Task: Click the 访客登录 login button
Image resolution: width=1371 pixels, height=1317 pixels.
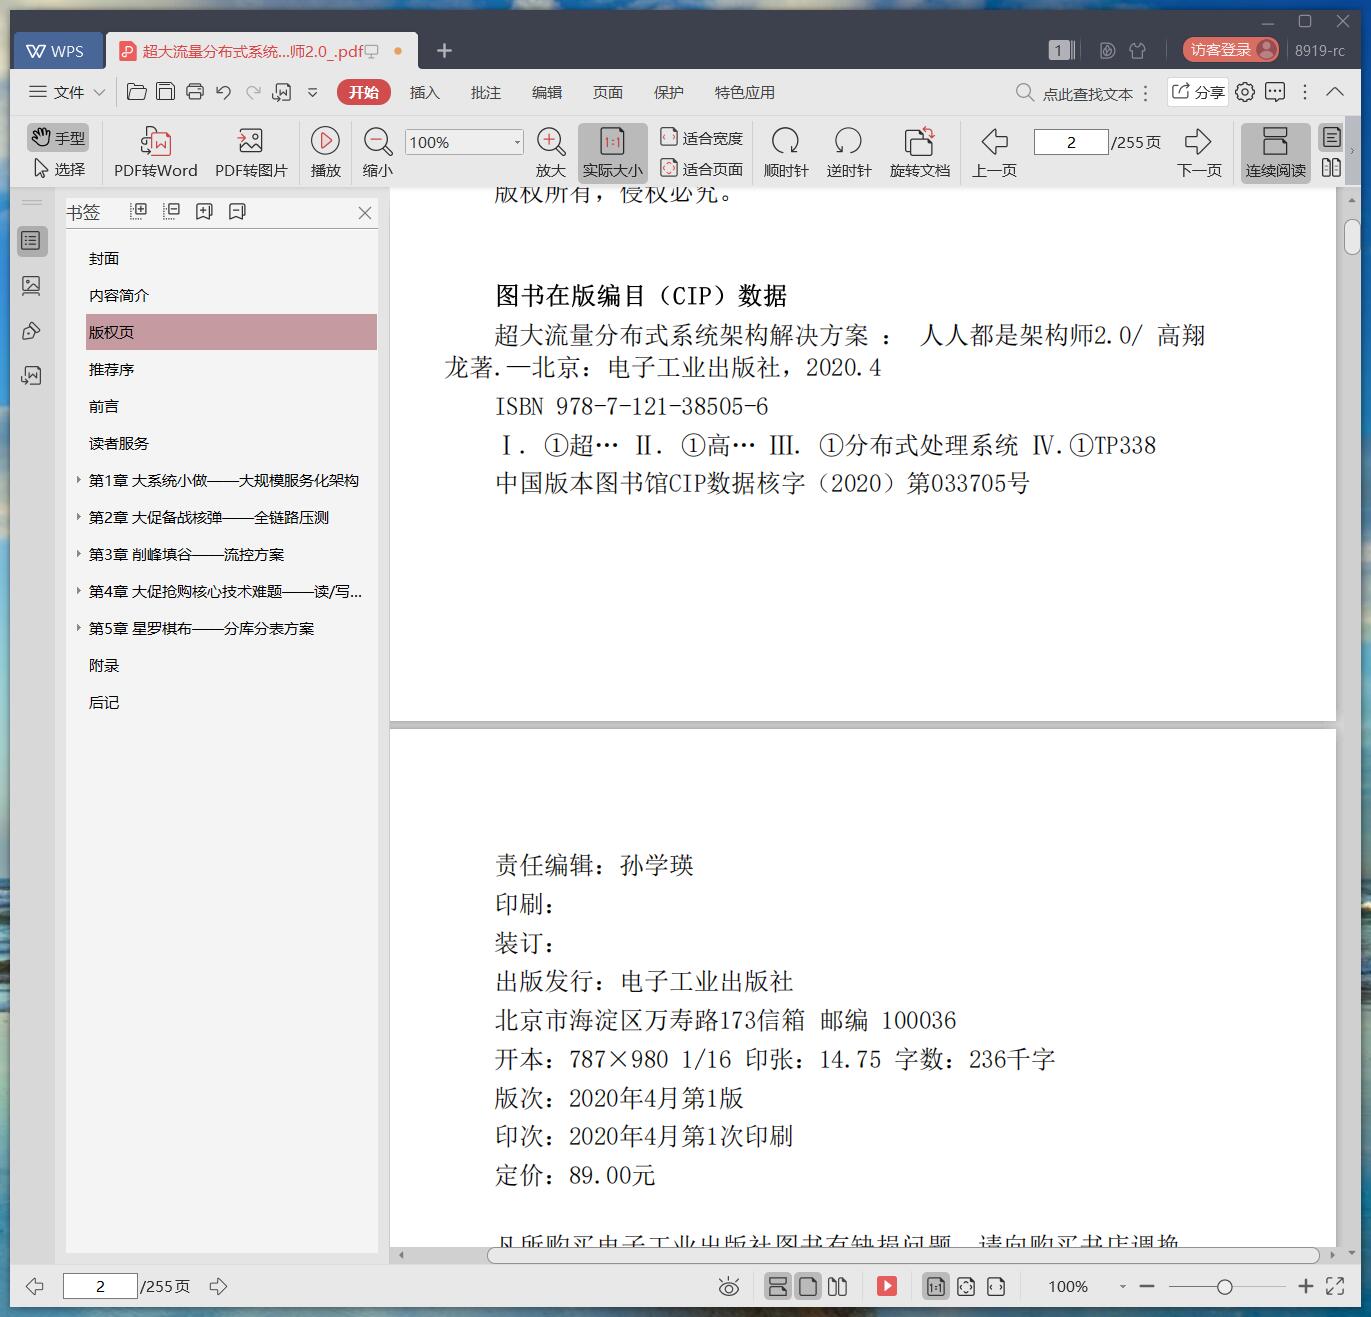Action: [x=1230, y=49]
